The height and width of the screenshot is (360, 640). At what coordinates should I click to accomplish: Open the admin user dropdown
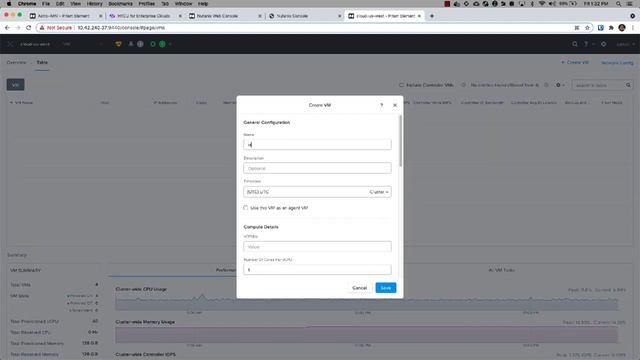click(625, 44)
